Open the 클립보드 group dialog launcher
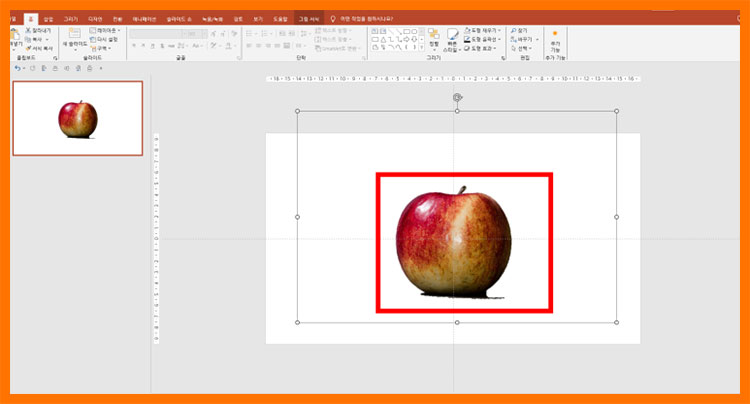Image resolution: width=750 pixels, height=404 pixels. (x=55, y=58)
